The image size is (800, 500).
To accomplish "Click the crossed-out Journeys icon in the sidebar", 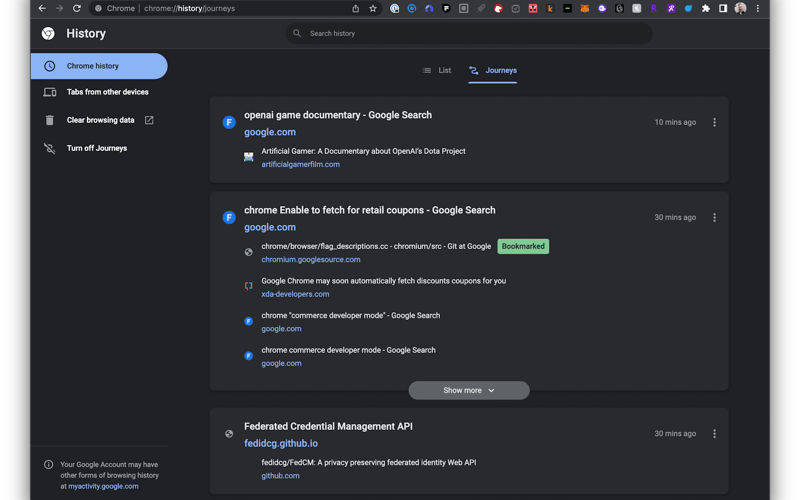I will point(49,148).
